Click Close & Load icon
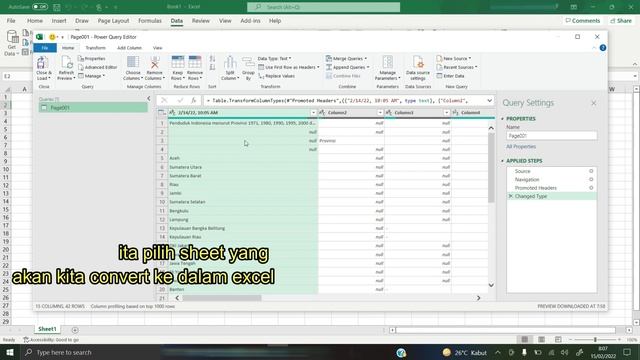 coord(41,62)
